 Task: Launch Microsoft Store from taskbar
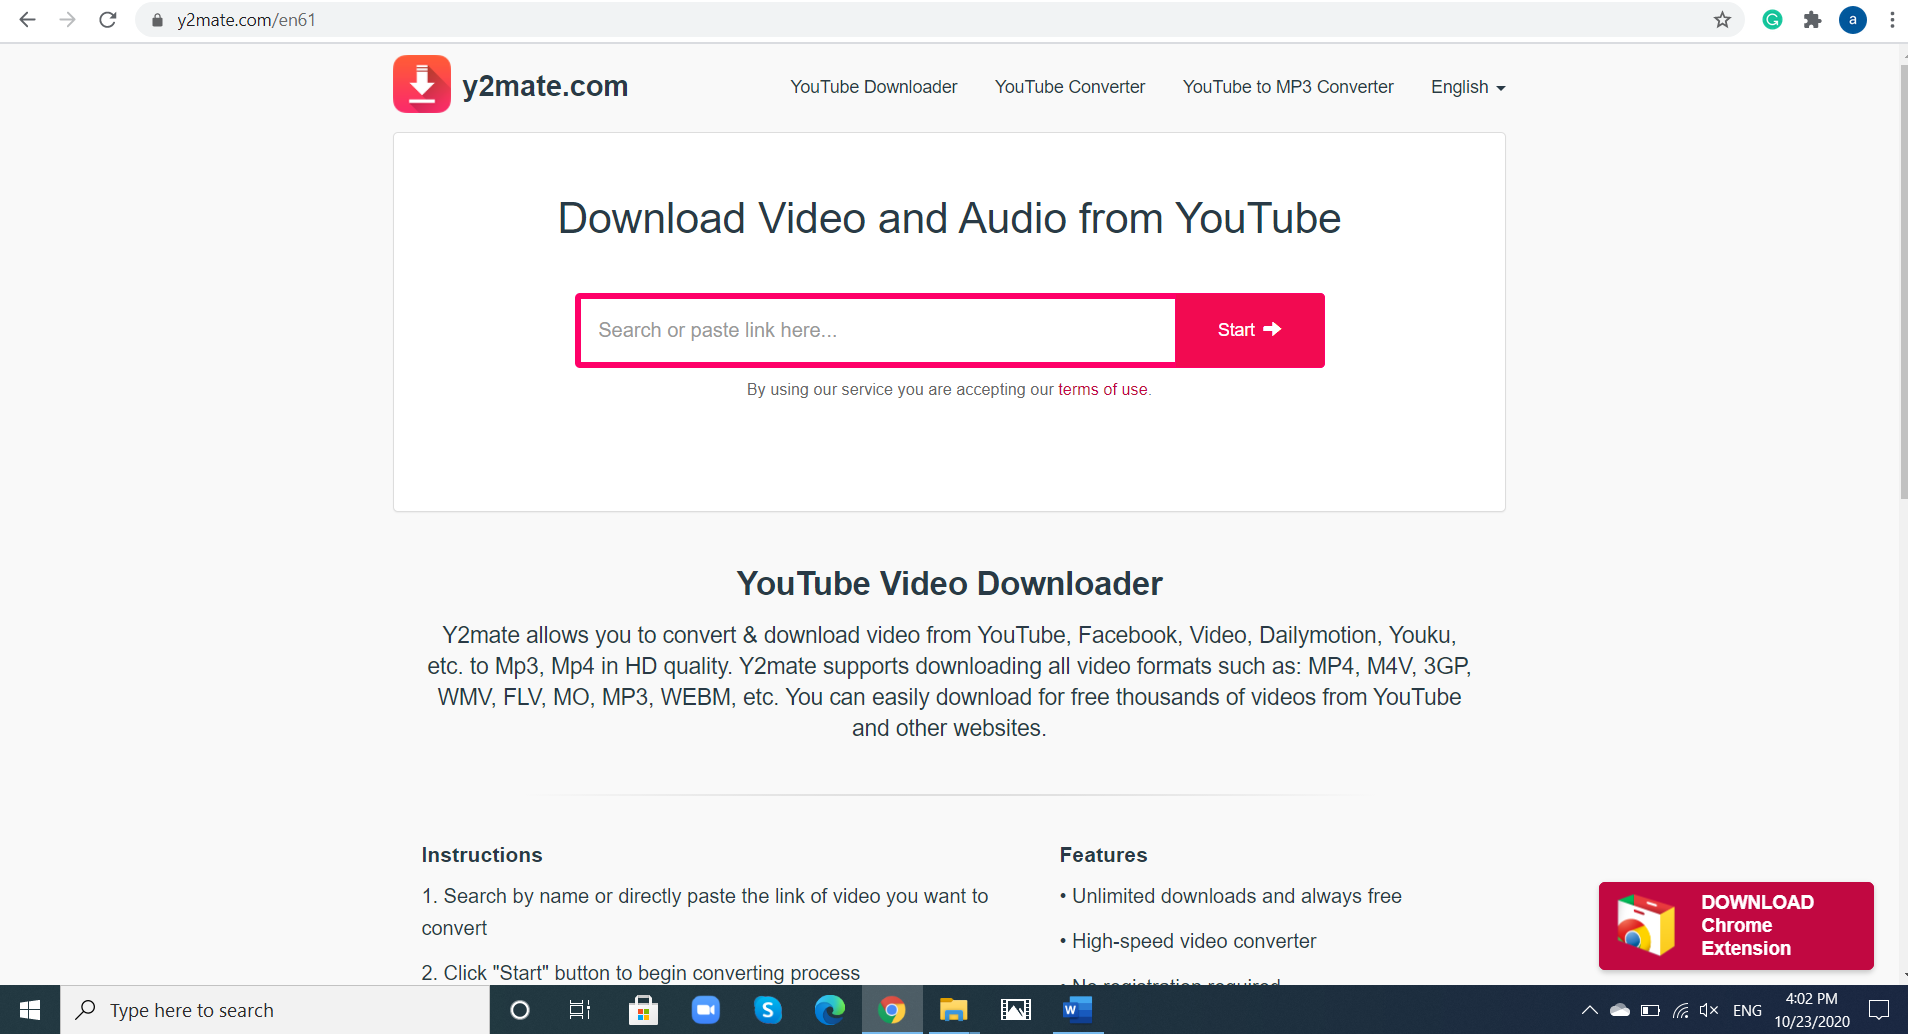click(x=643, y=1010)
